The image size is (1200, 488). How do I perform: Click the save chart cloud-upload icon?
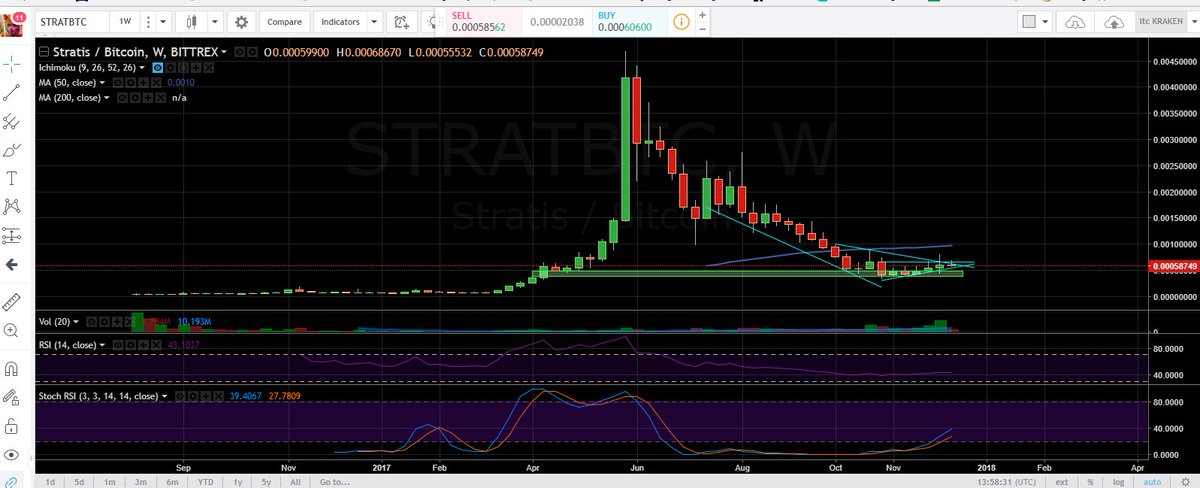1114,22
